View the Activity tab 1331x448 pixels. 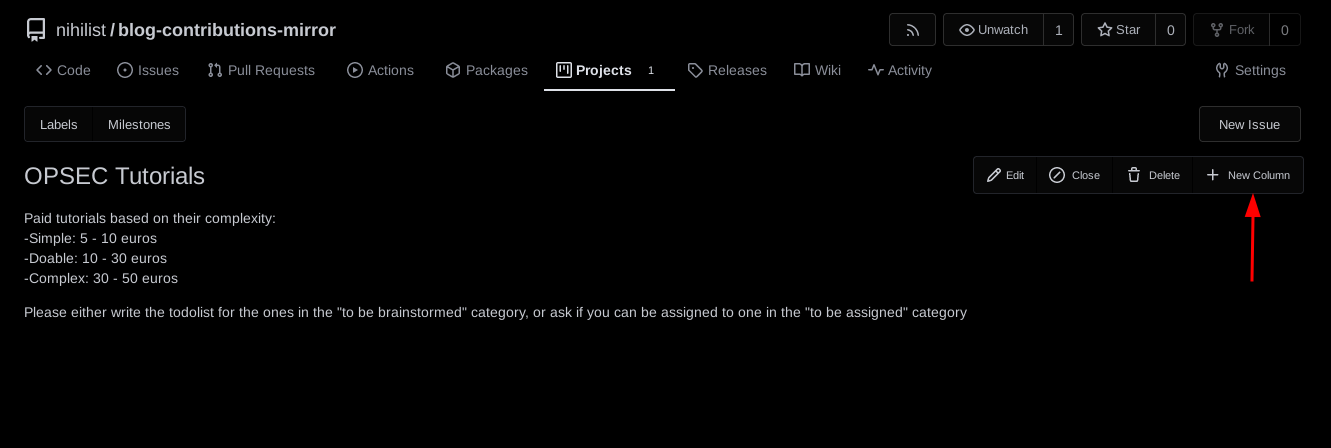(900, 70)
